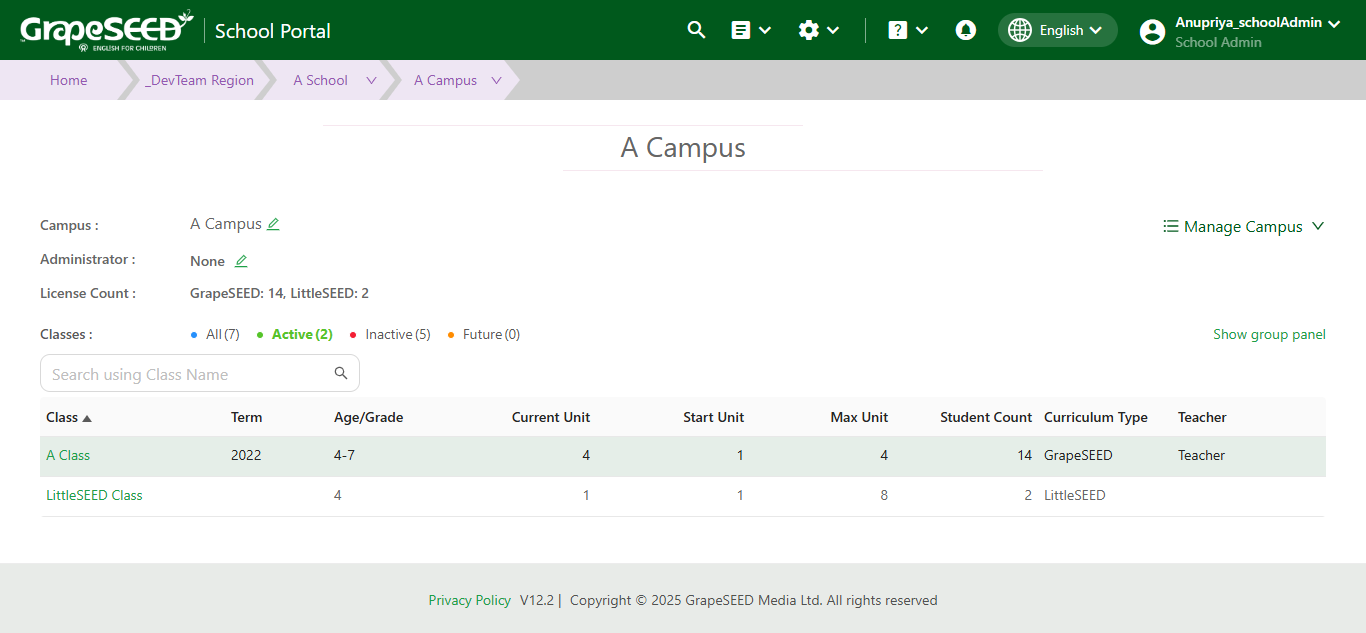1366x633 pixels.
Task: Open the notifications bell
Action: (966, 30)
